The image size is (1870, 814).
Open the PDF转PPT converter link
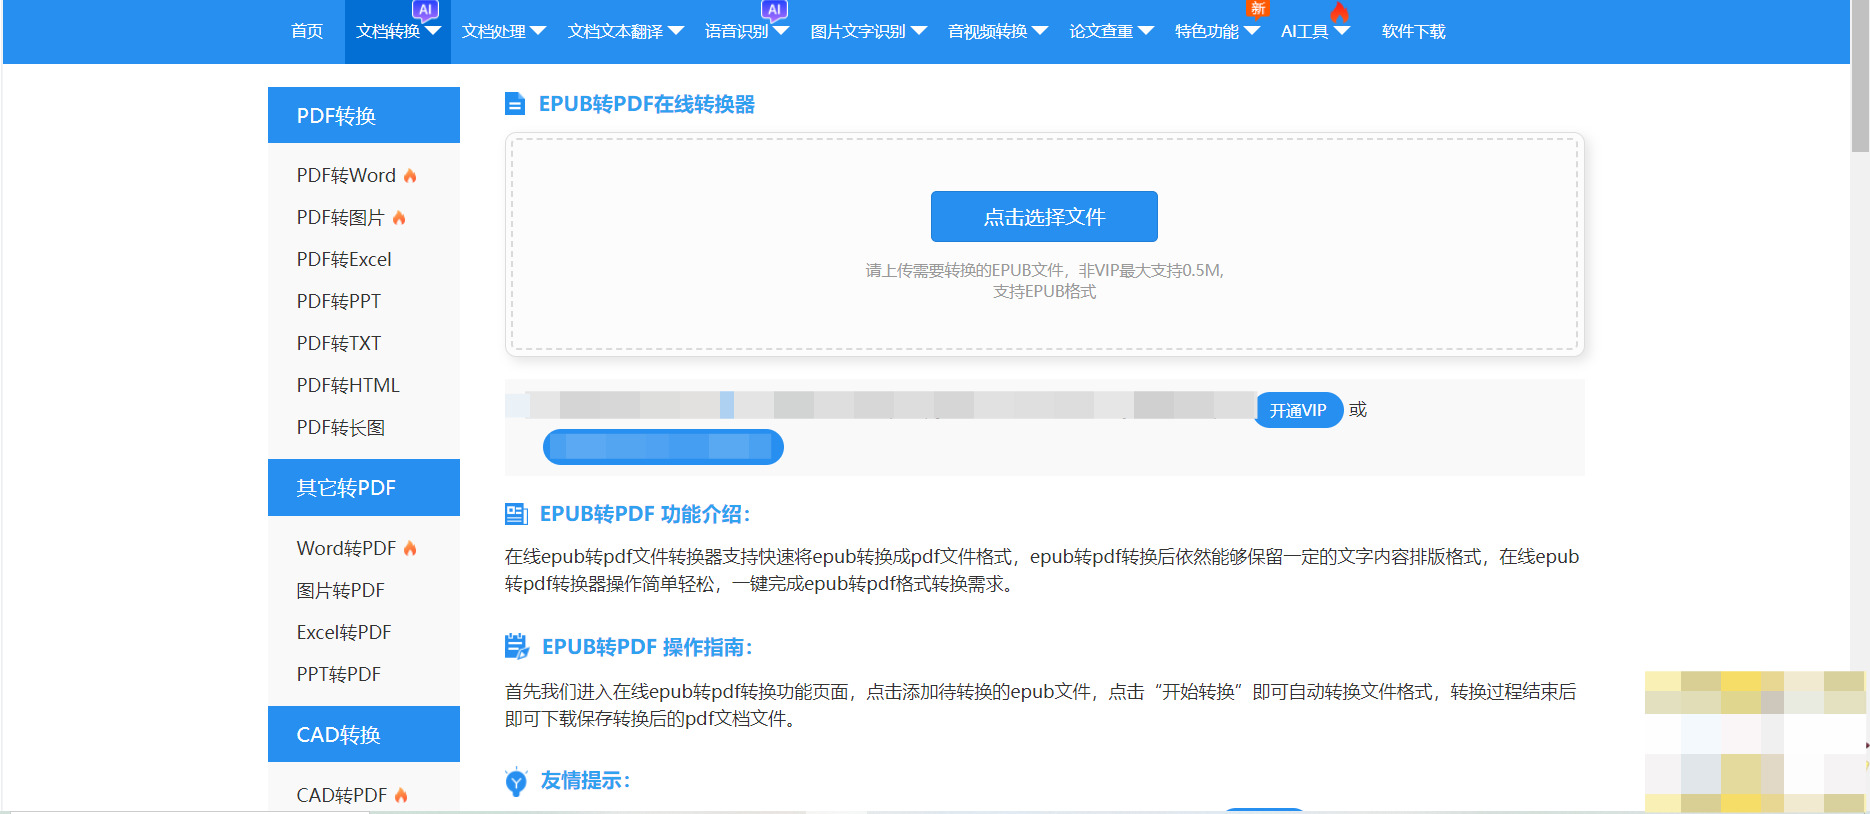(x=338, y=302)
